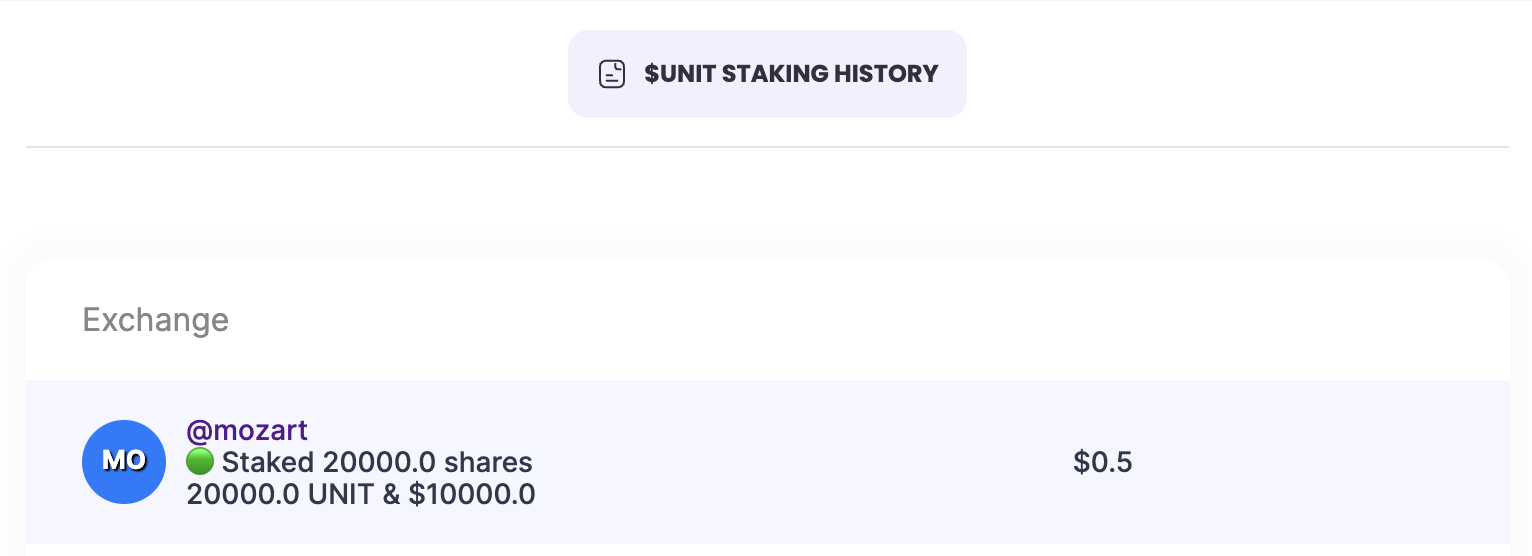Click the green staked status dot

click(200, 462)
